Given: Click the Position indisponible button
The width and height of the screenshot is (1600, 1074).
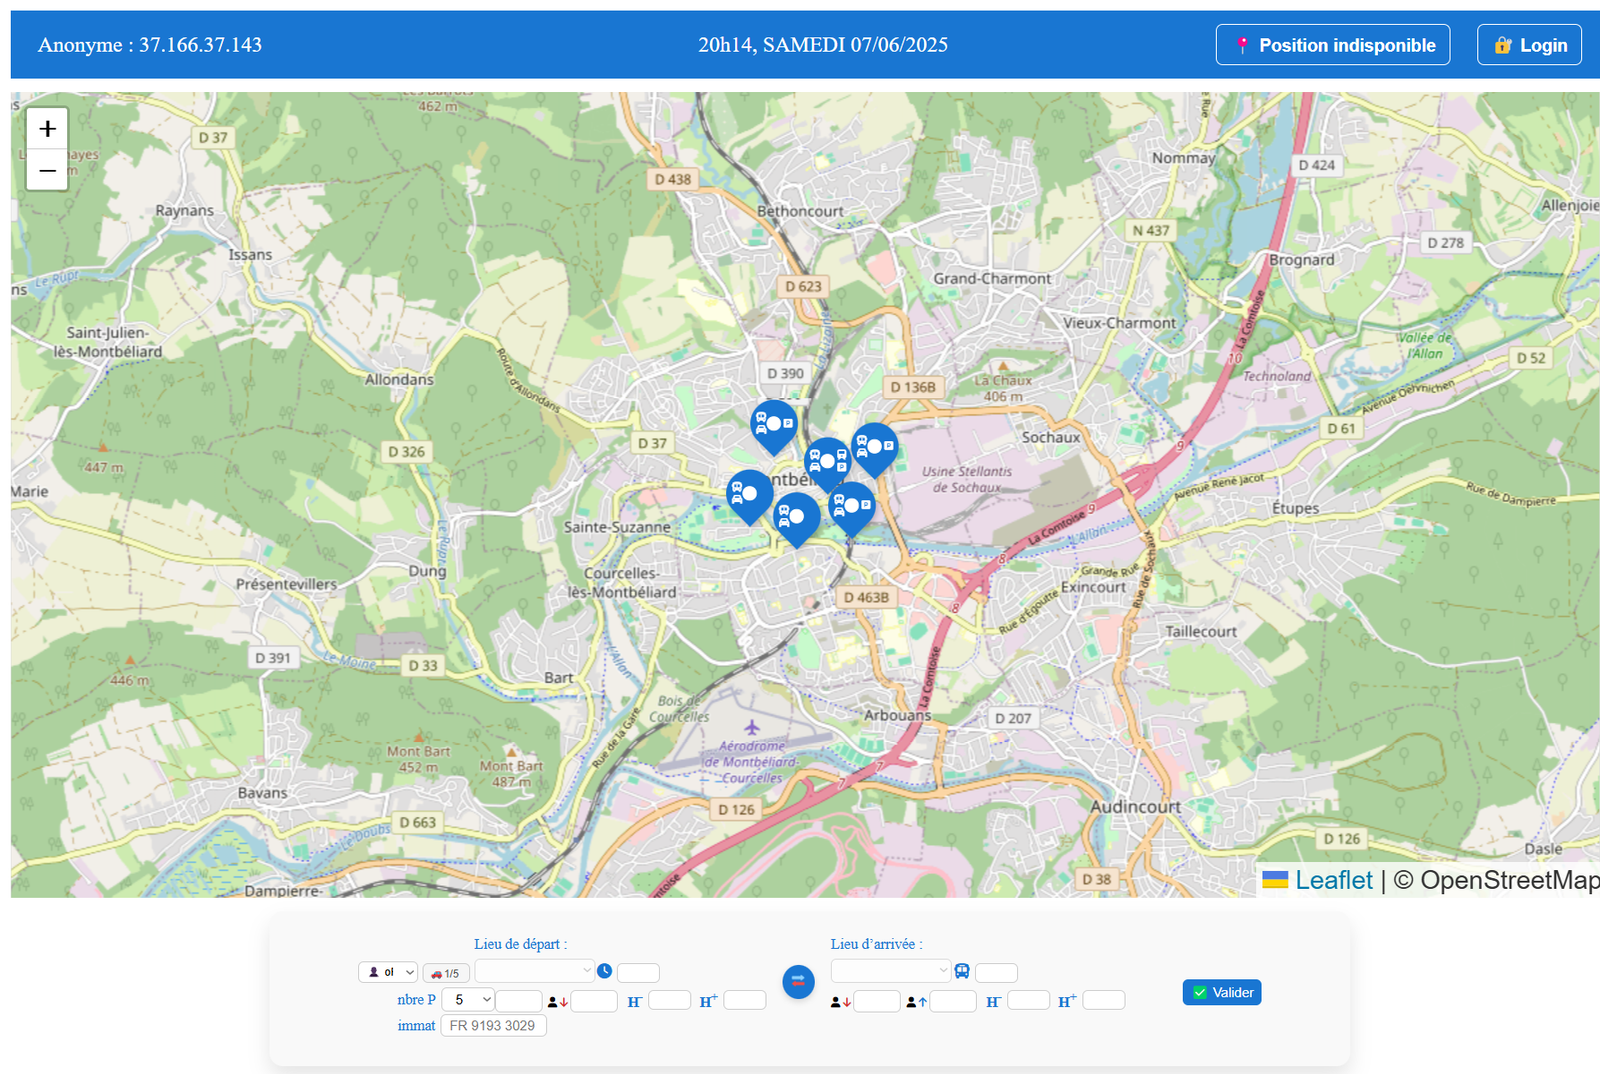Looking at the screenshot, I should 1333,45.
